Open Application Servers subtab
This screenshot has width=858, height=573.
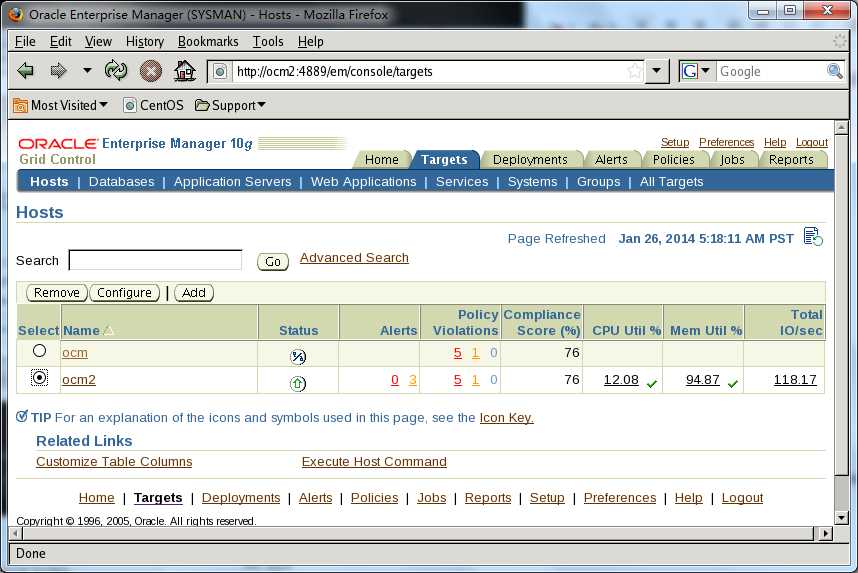[233, 182]
